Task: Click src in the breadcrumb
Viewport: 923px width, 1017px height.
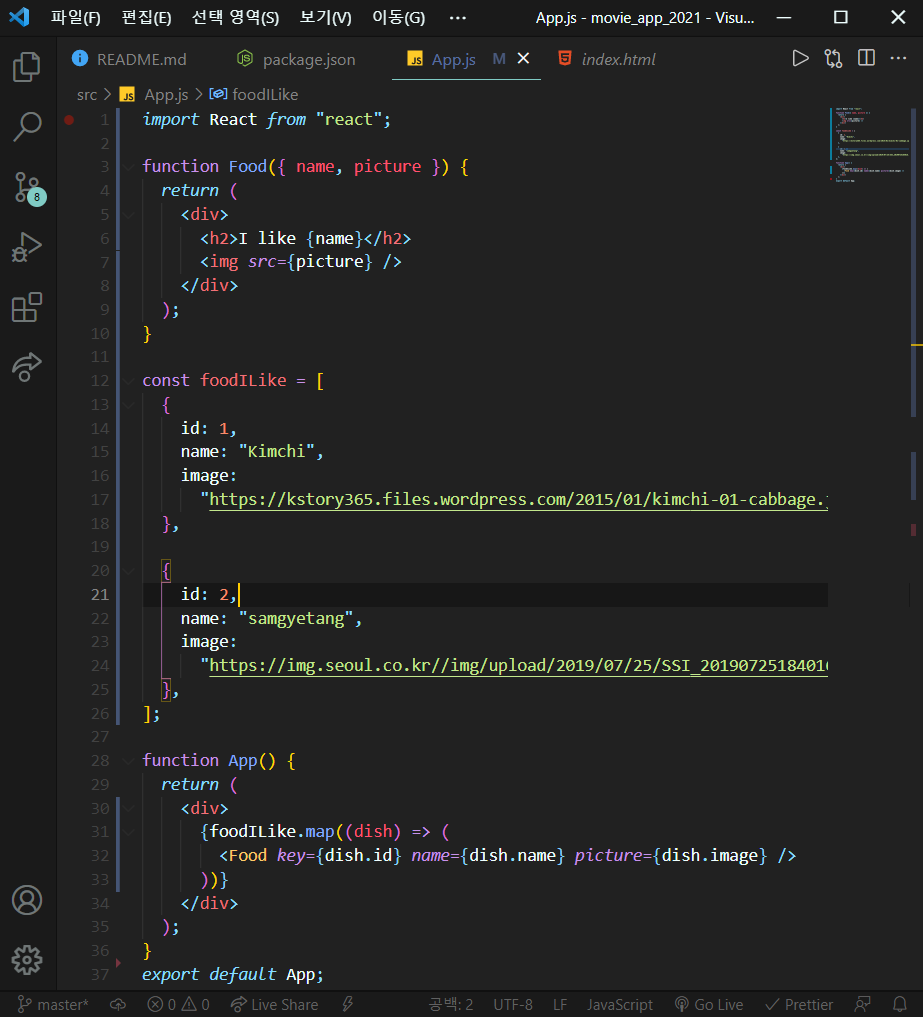Action: coord(86,95)
